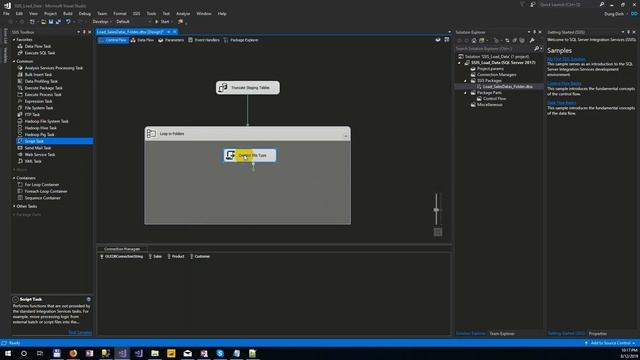Select the Sequence Container
The width and height of the screenshot is (640, 360).
[42, 198]
